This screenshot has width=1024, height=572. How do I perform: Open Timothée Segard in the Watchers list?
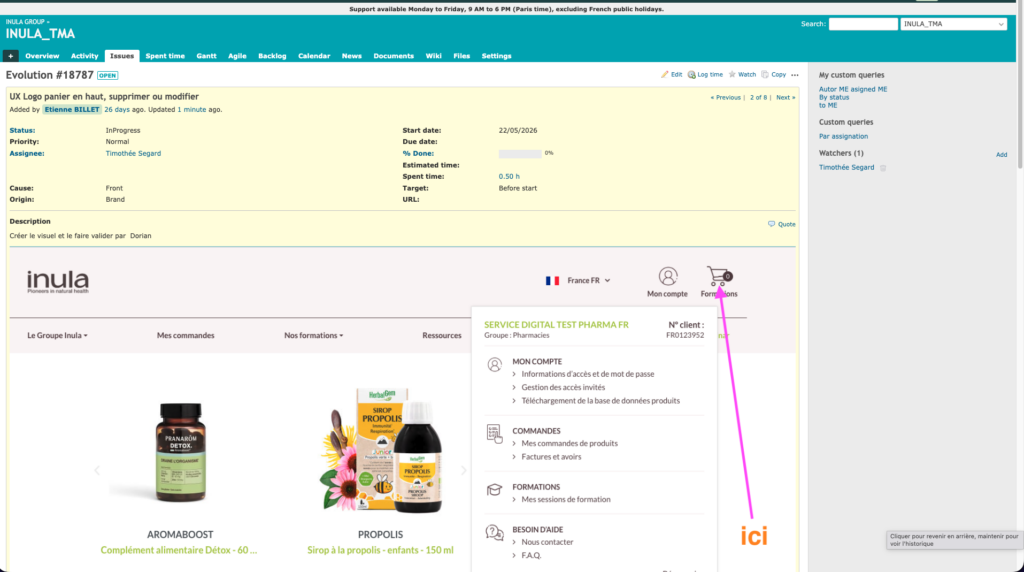point(846,168)
